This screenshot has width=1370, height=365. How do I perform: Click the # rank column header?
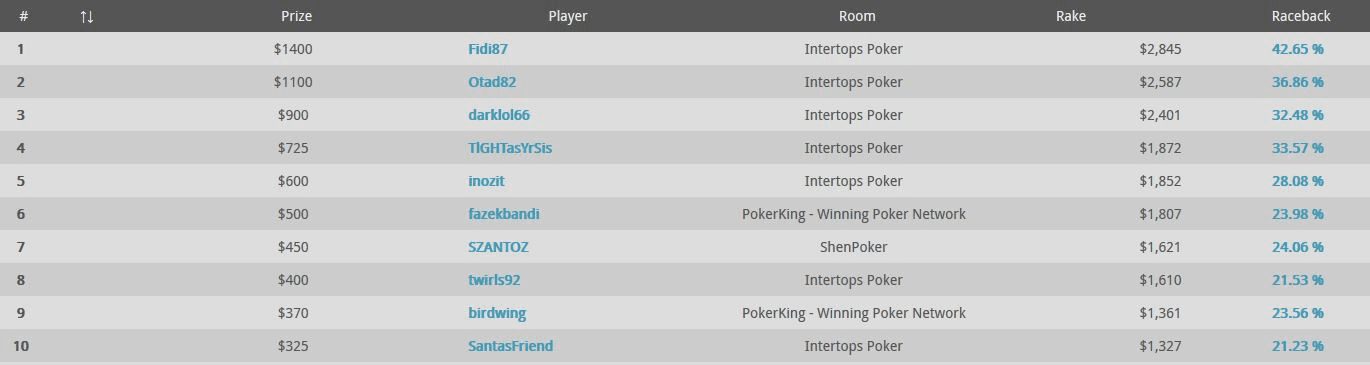pyautogui.click(x=24, y=16)
